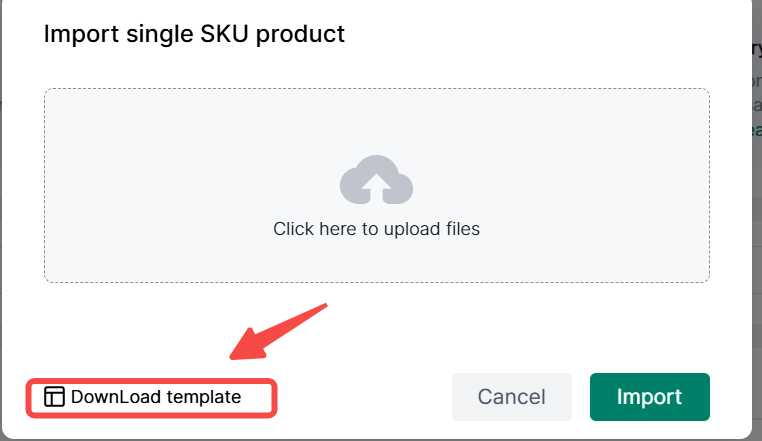
Task: Click the word "template" in the download link
Action: point(204,397)
